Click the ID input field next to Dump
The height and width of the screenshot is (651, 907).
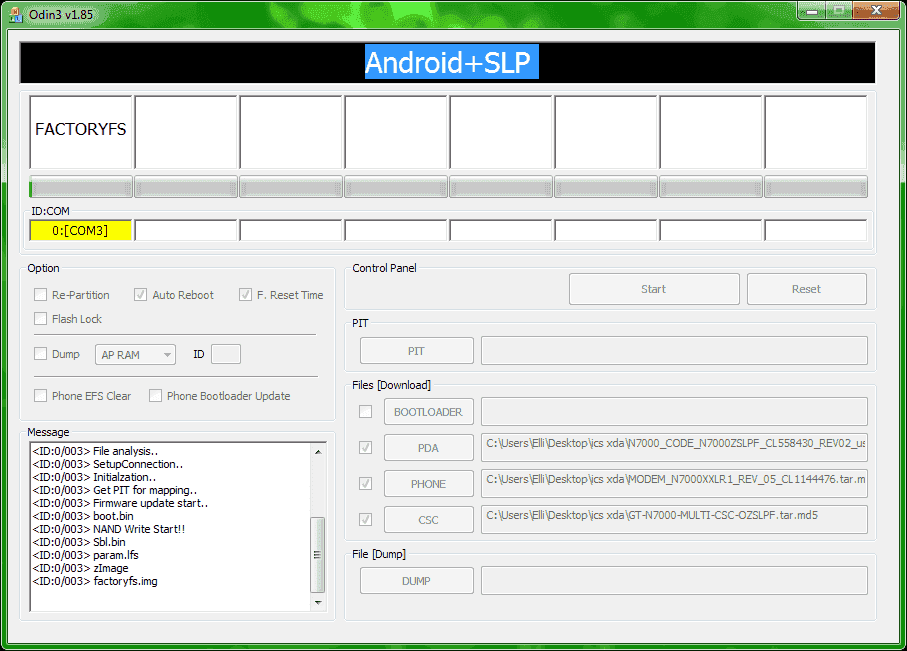point(226,354)
